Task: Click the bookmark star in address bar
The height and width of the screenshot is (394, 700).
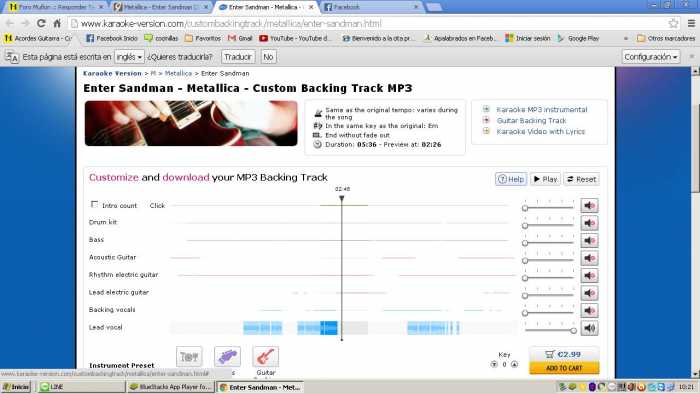Action: (673, 23)
